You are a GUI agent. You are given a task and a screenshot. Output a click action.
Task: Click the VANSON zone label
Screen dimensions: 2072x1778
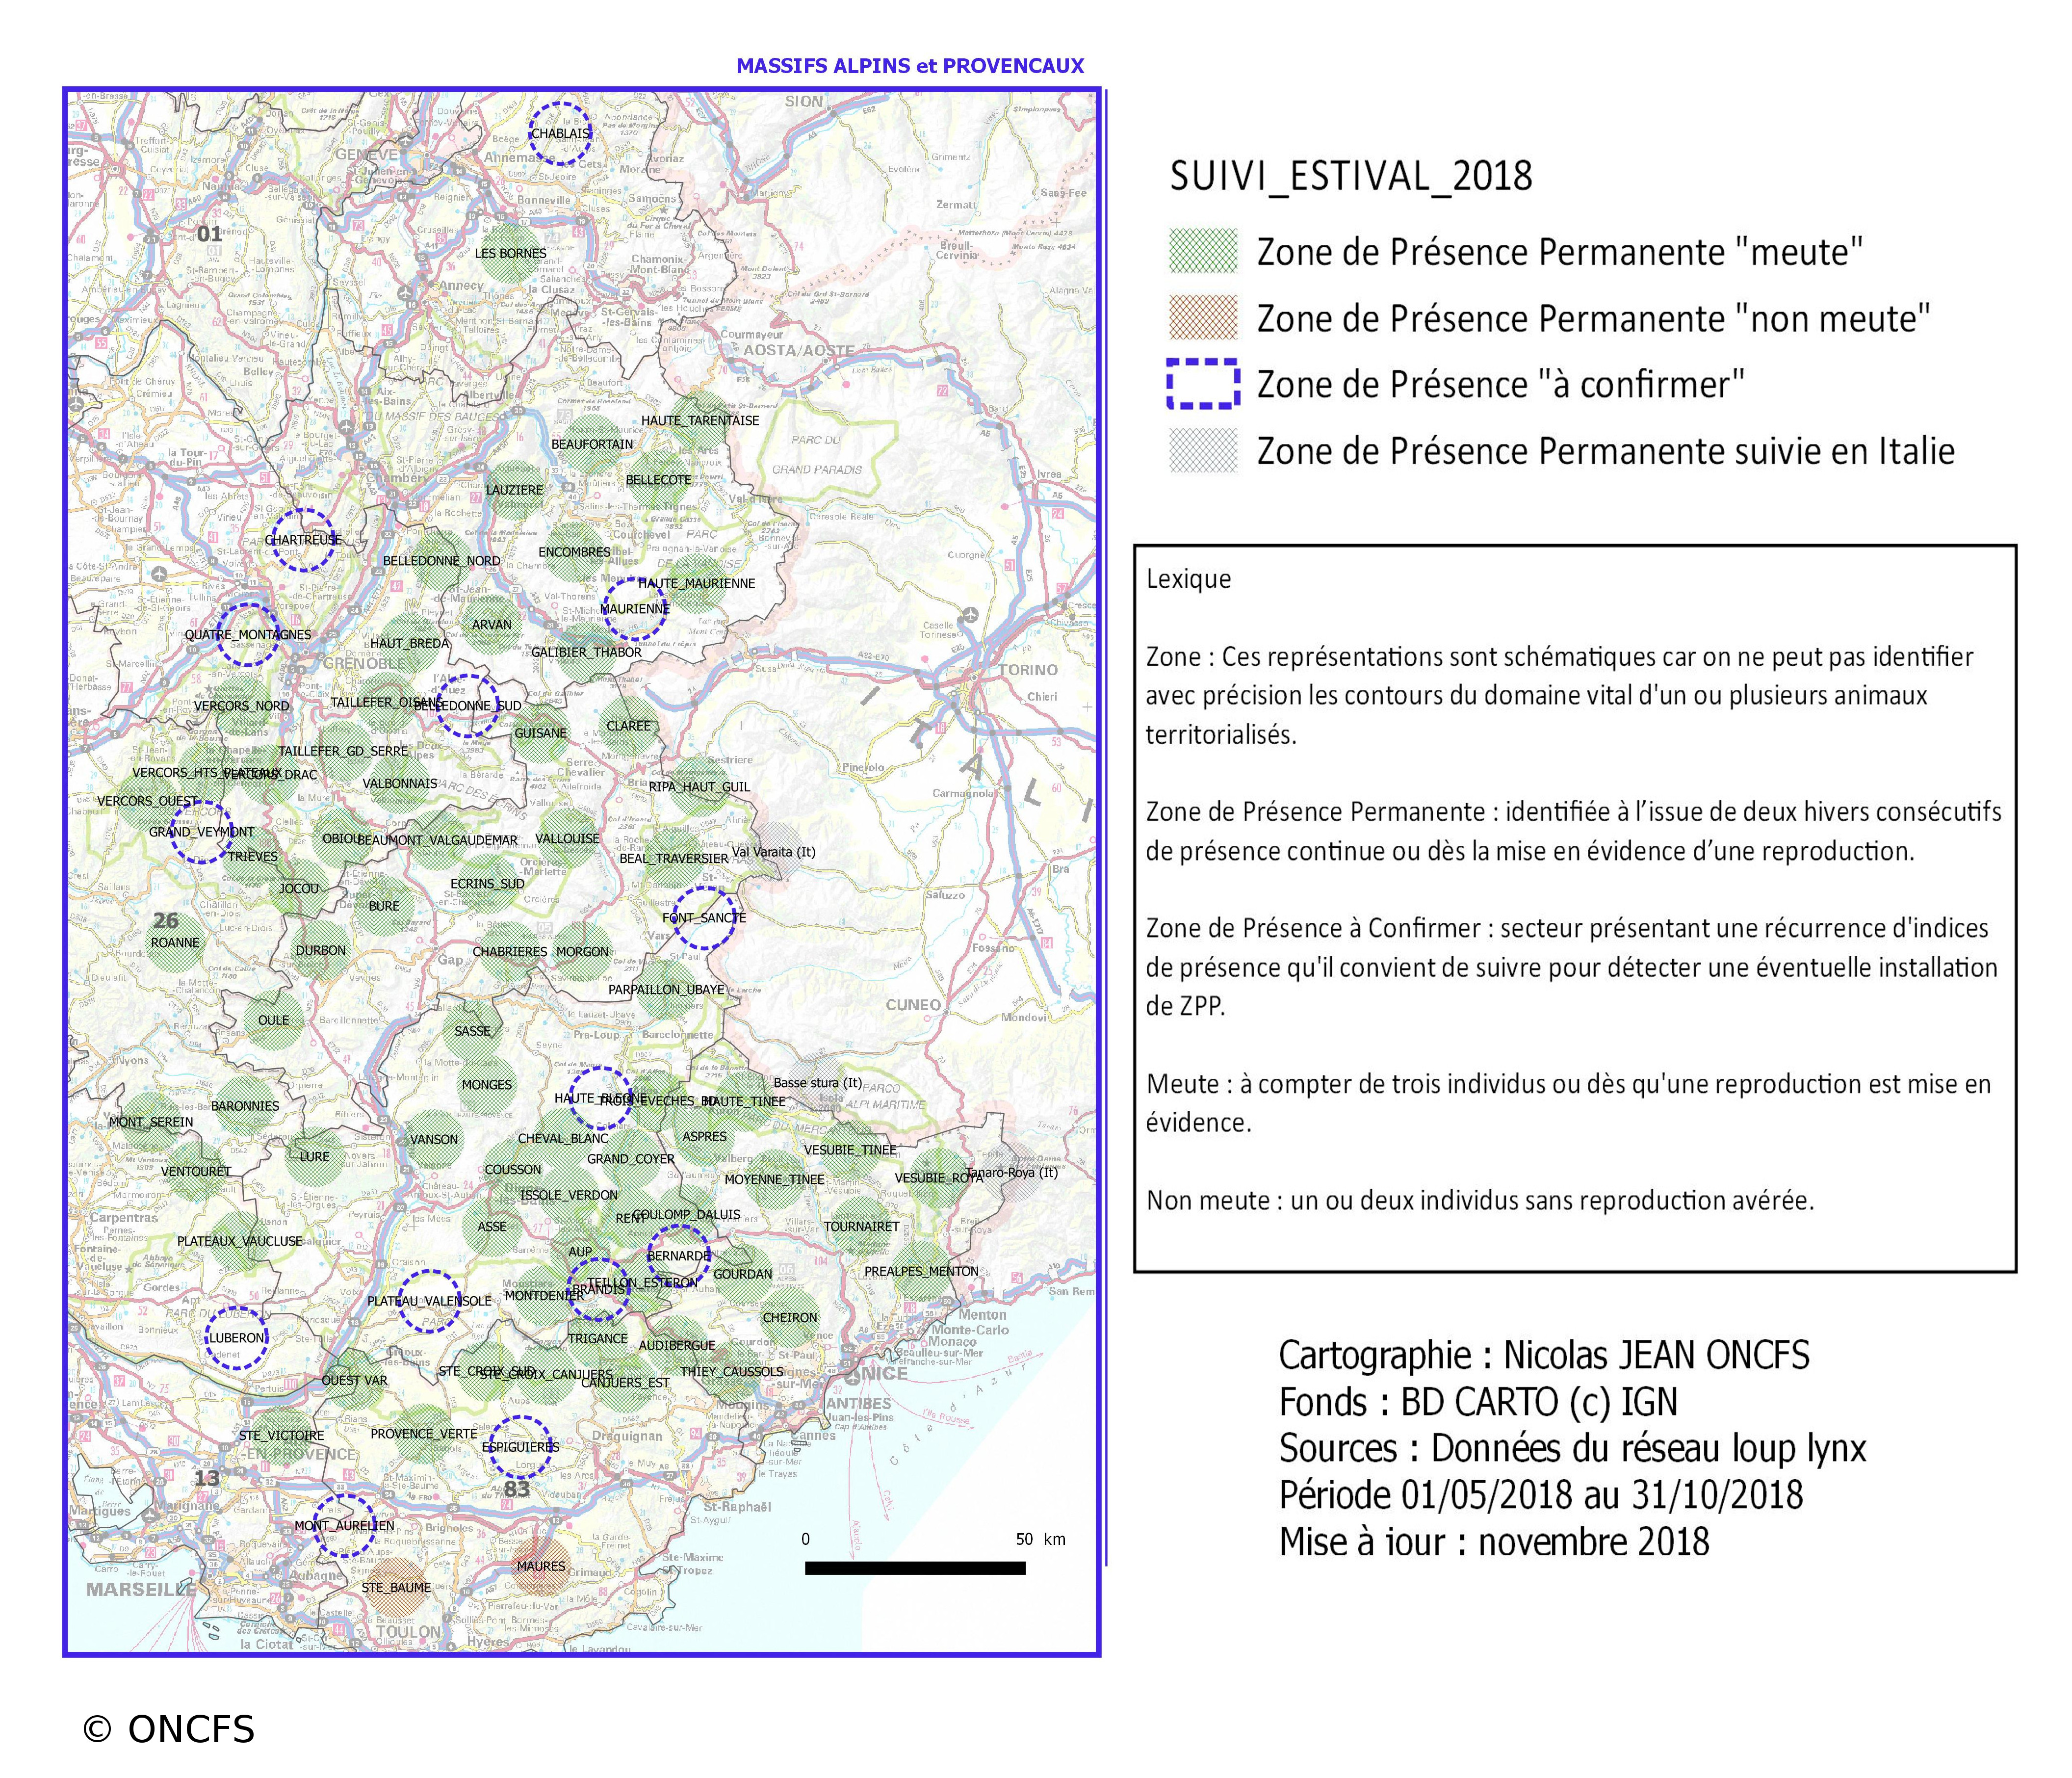(434, 1139)
